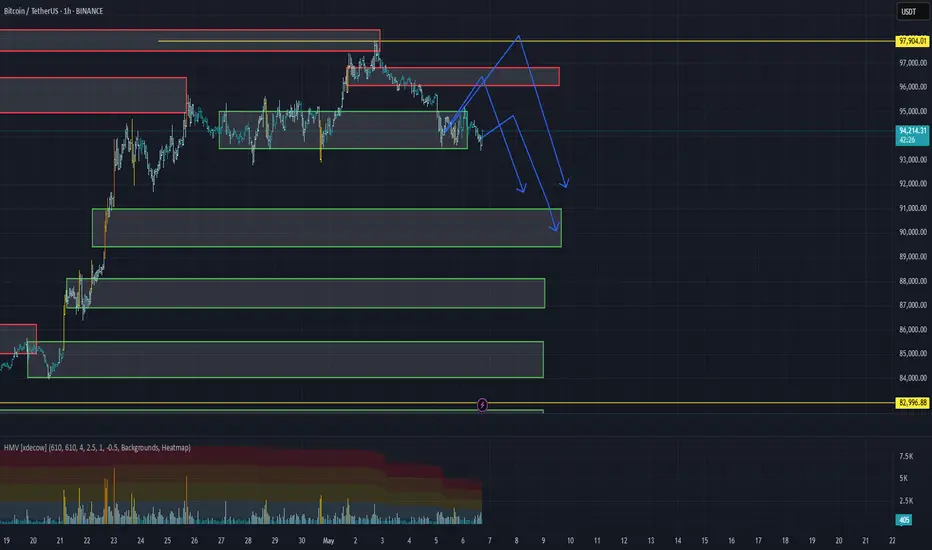Click the lightning event icon on the chart
The height and width of the screenshot is (550, 932).
[482, 406]
